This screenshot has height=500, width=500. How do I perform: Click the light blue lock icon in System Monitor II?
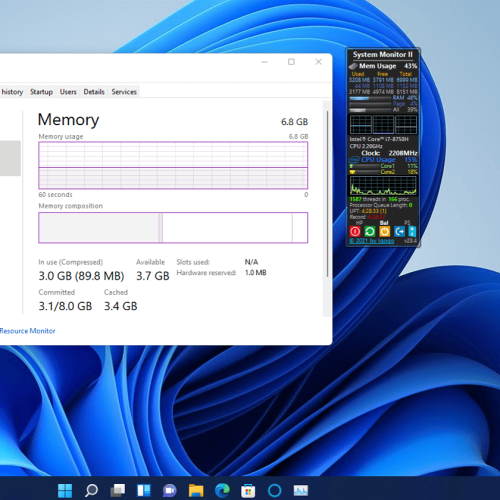click(412, 231)
